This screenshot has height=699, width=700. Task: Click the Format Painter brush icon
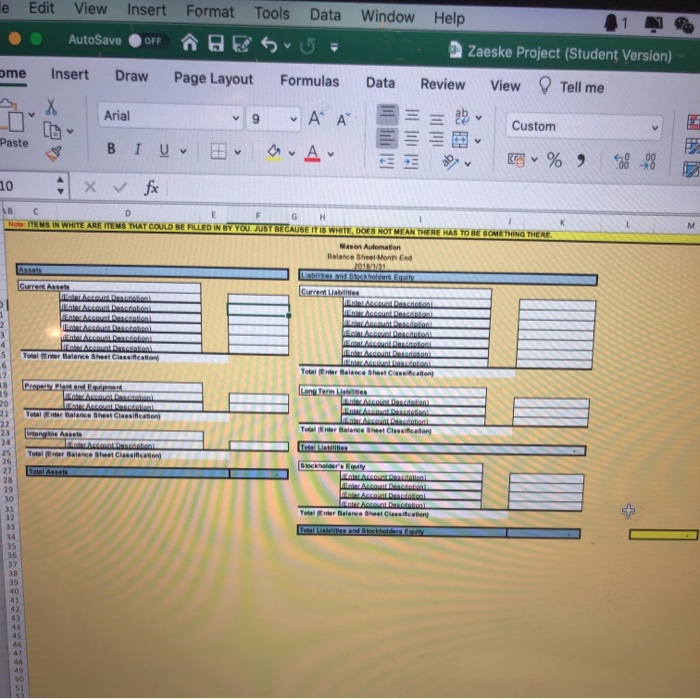coord(54,154)
